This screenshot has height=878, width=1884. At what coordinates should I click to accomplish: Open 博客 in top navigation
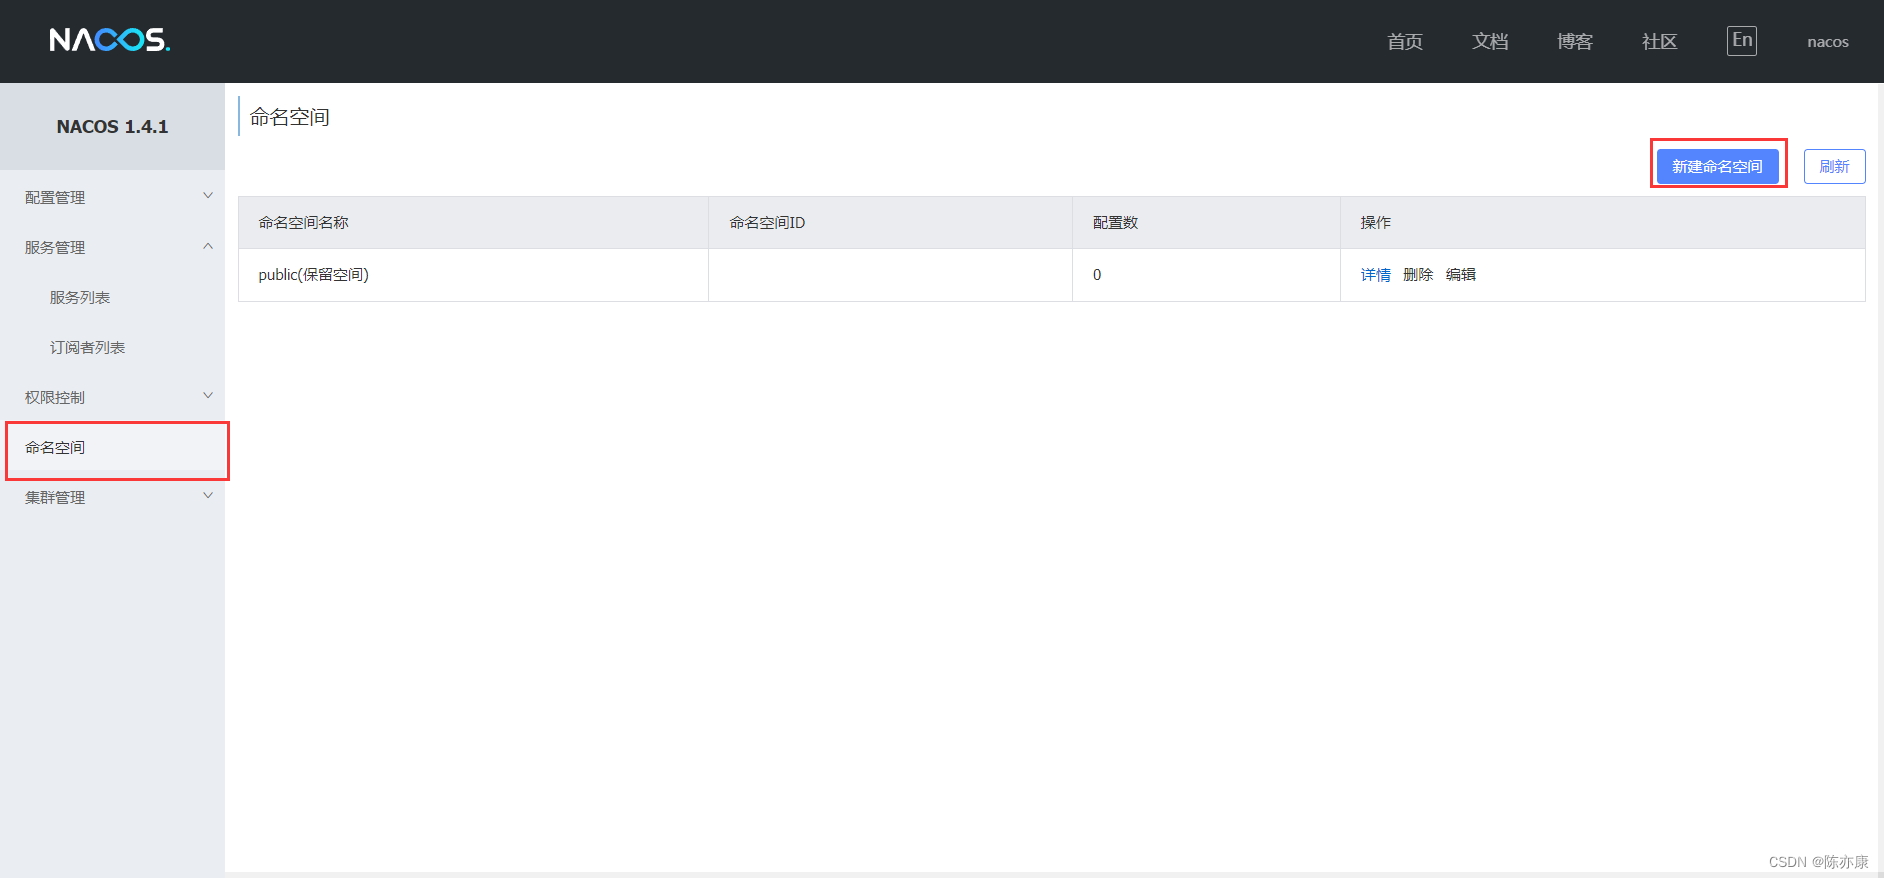[1574, 41]
